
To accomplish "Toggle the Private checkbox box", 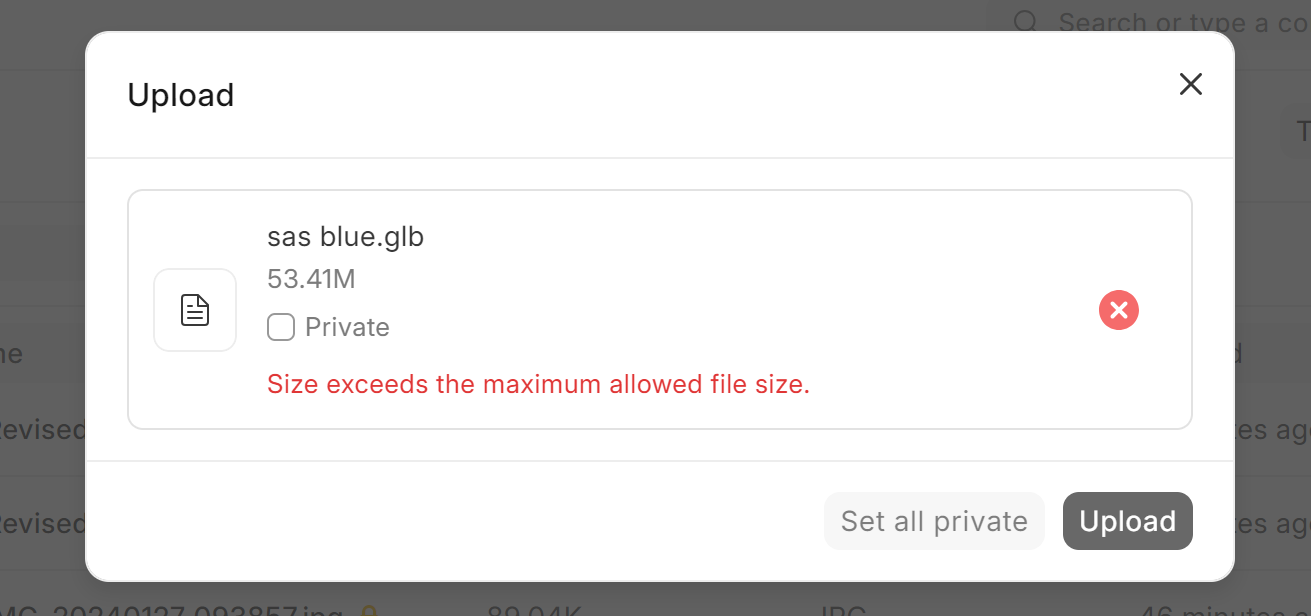I will click(281, 327).
